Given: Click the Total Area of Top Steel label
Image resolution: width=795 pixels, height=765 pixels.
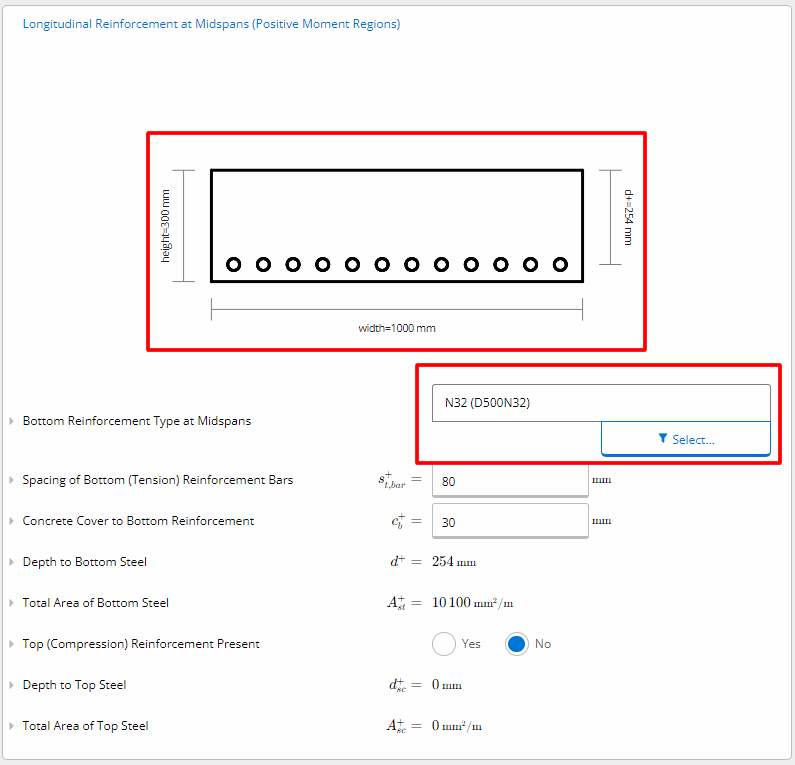Looking at the screenshot, I should 86,726.
